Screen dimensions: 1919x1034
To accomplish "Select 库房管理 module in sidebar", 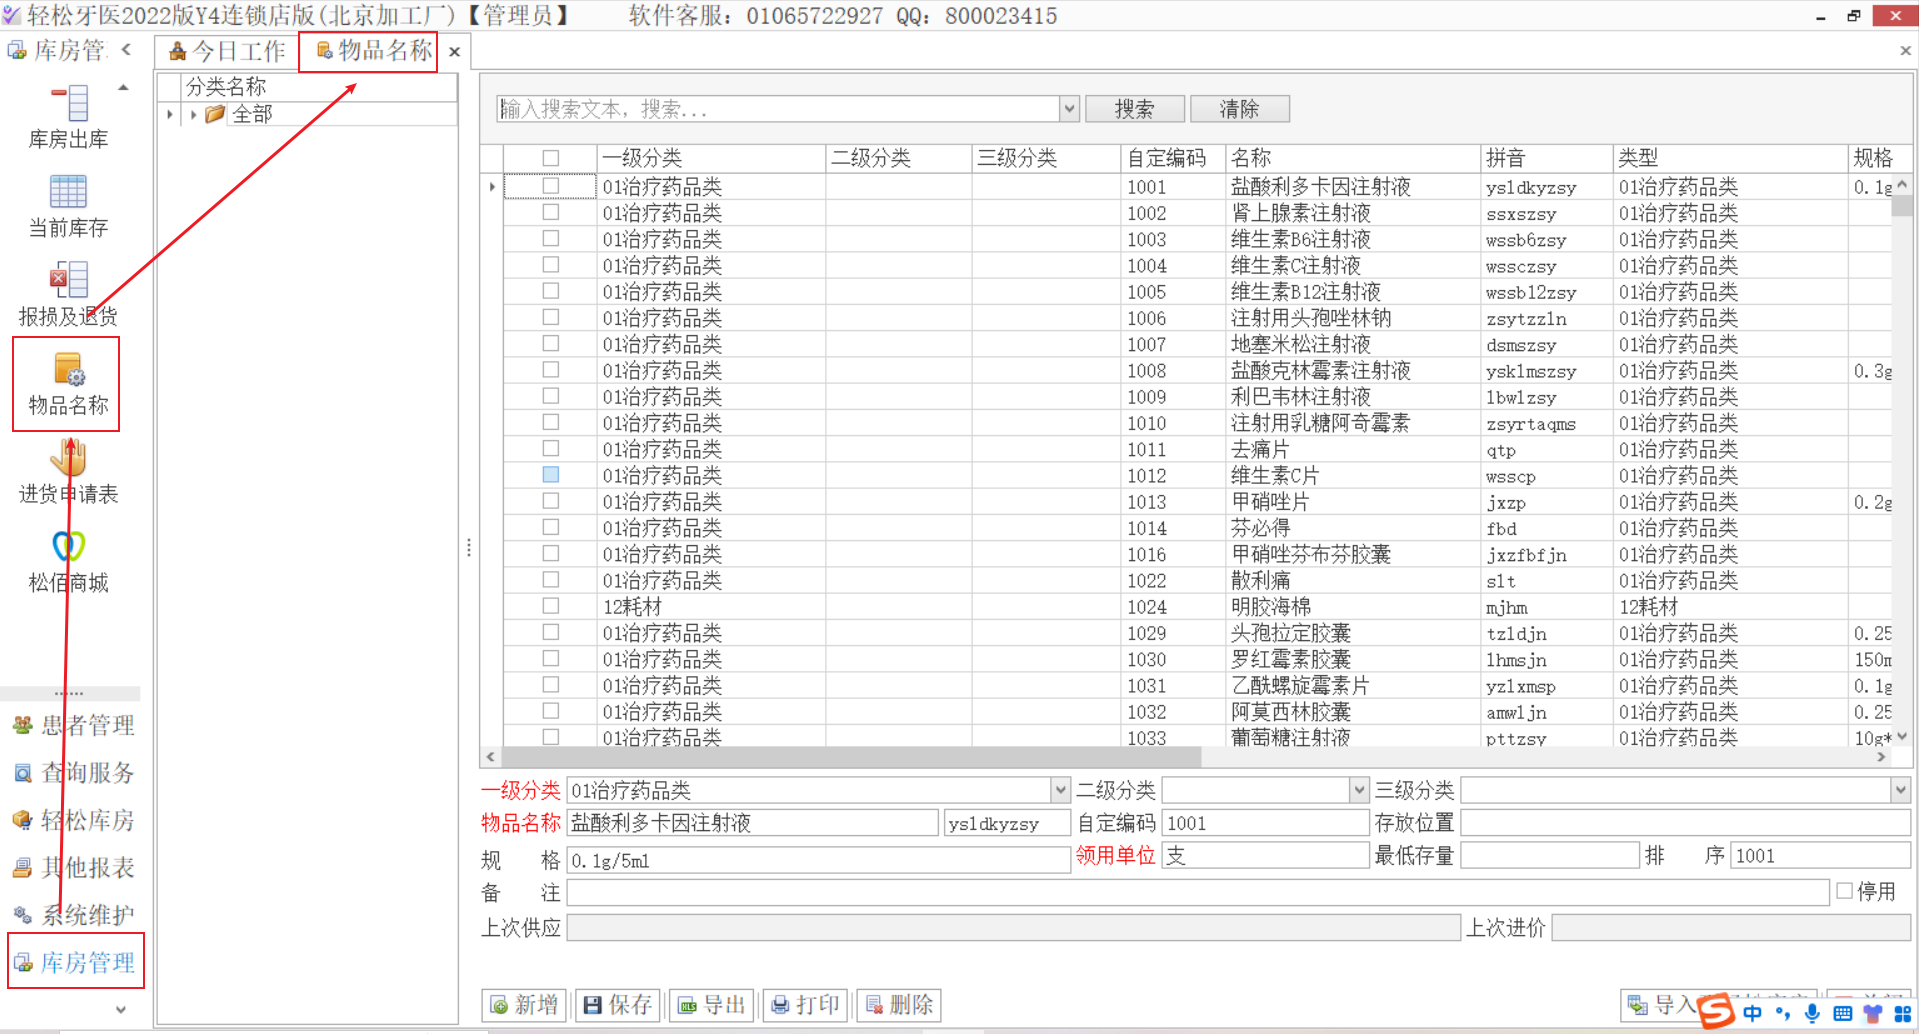I will [x=76, y=962].
